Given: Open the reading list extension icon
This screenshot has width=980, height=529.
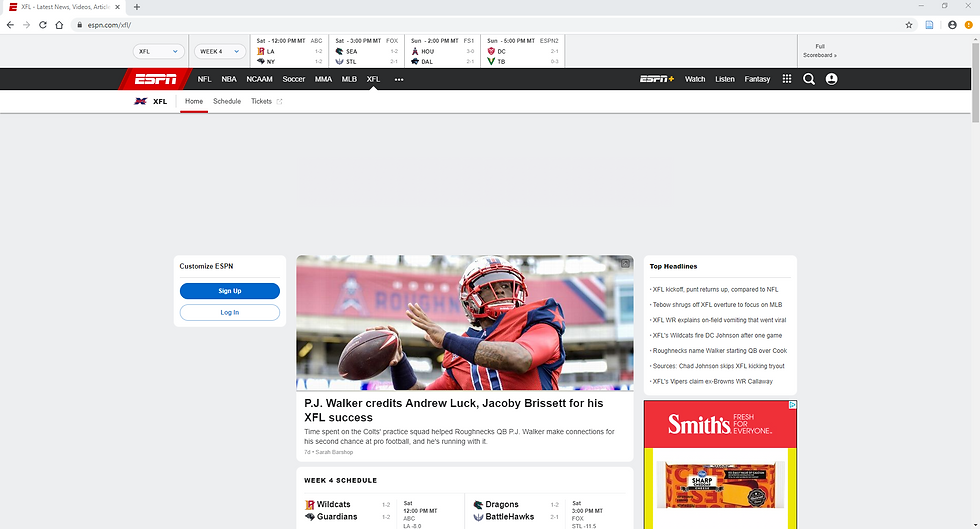Looking at the screenshot, I should coord(929,25).
